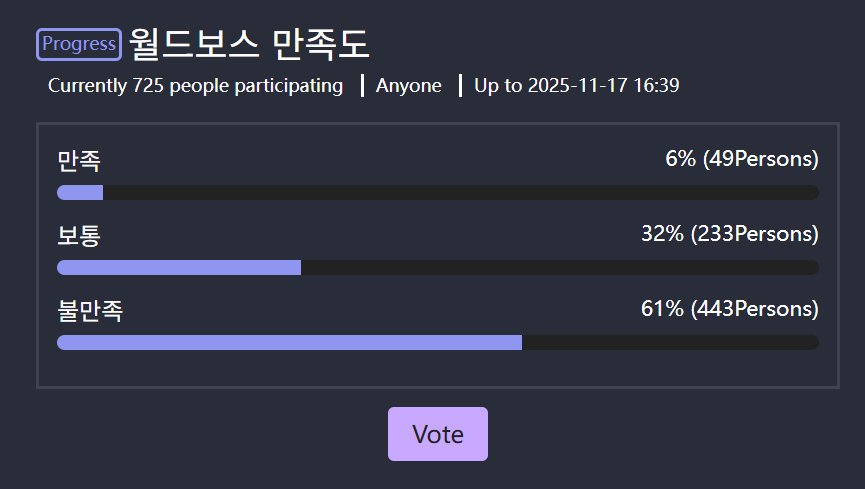Click the word Currently in the participant count
The width and height of the screenshot is (865, 489).
tap(87, 86)
